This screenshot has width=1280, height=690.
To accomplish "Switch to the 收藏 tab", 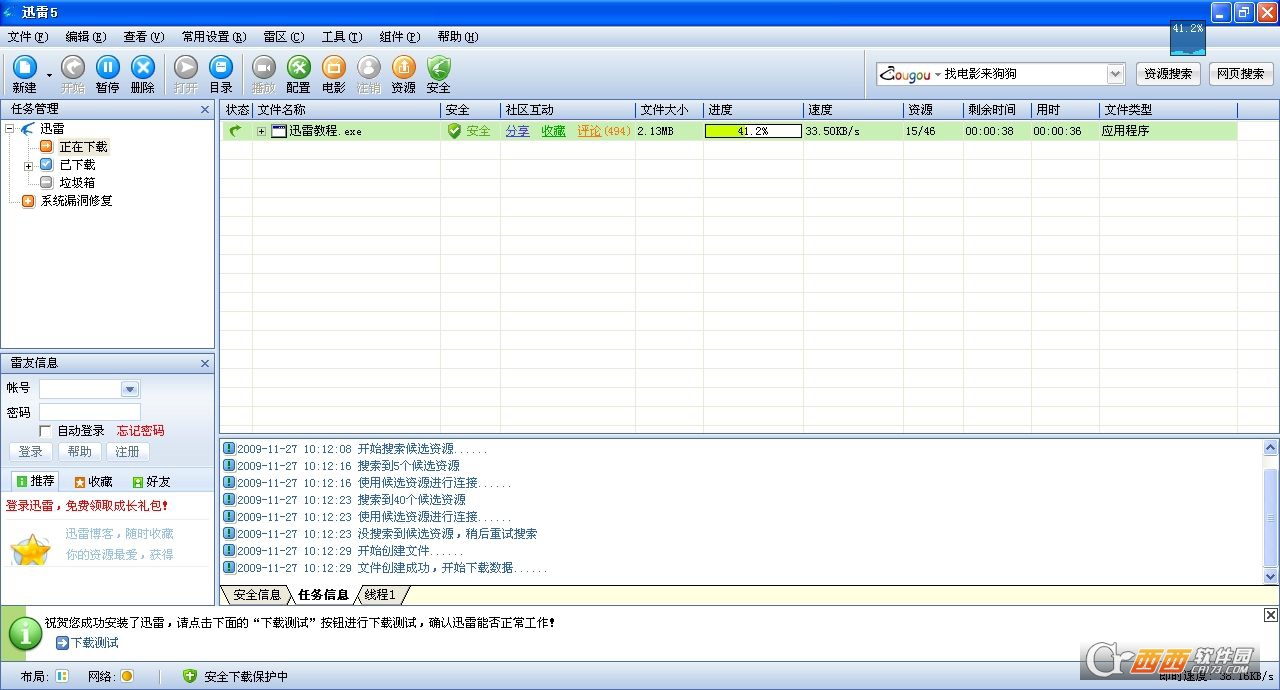I will pyautogui.click(x=93, y=481).
